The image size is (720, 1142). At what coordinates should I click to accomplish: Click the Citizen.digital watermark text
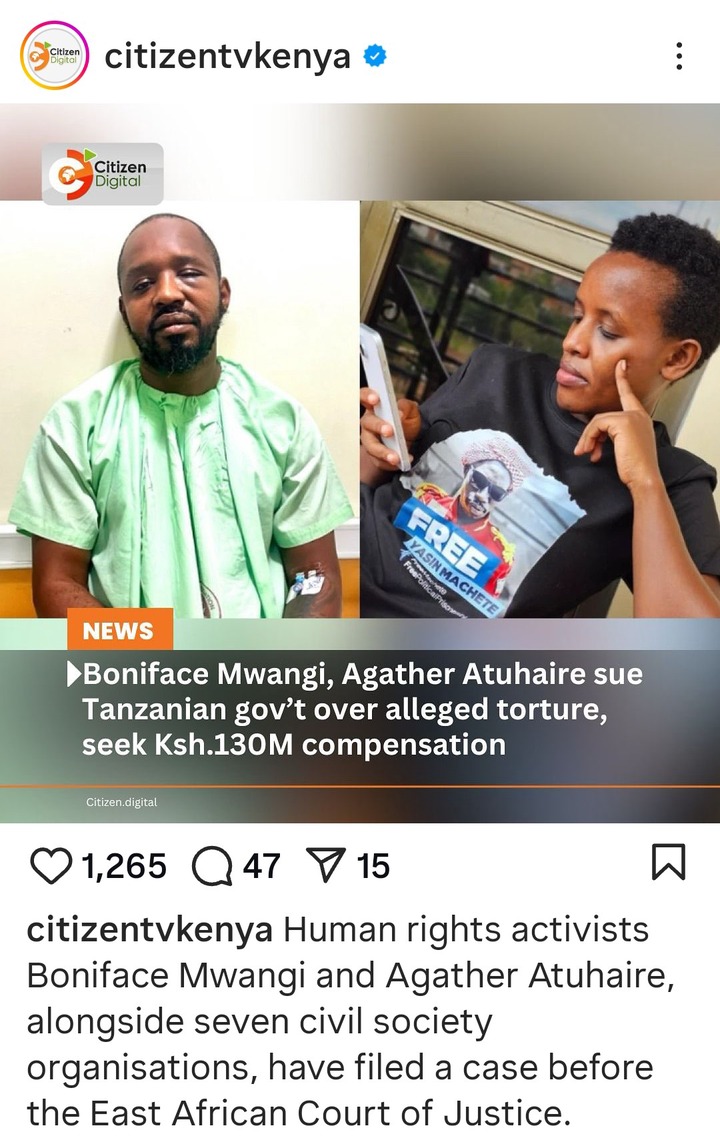[122, 802]
